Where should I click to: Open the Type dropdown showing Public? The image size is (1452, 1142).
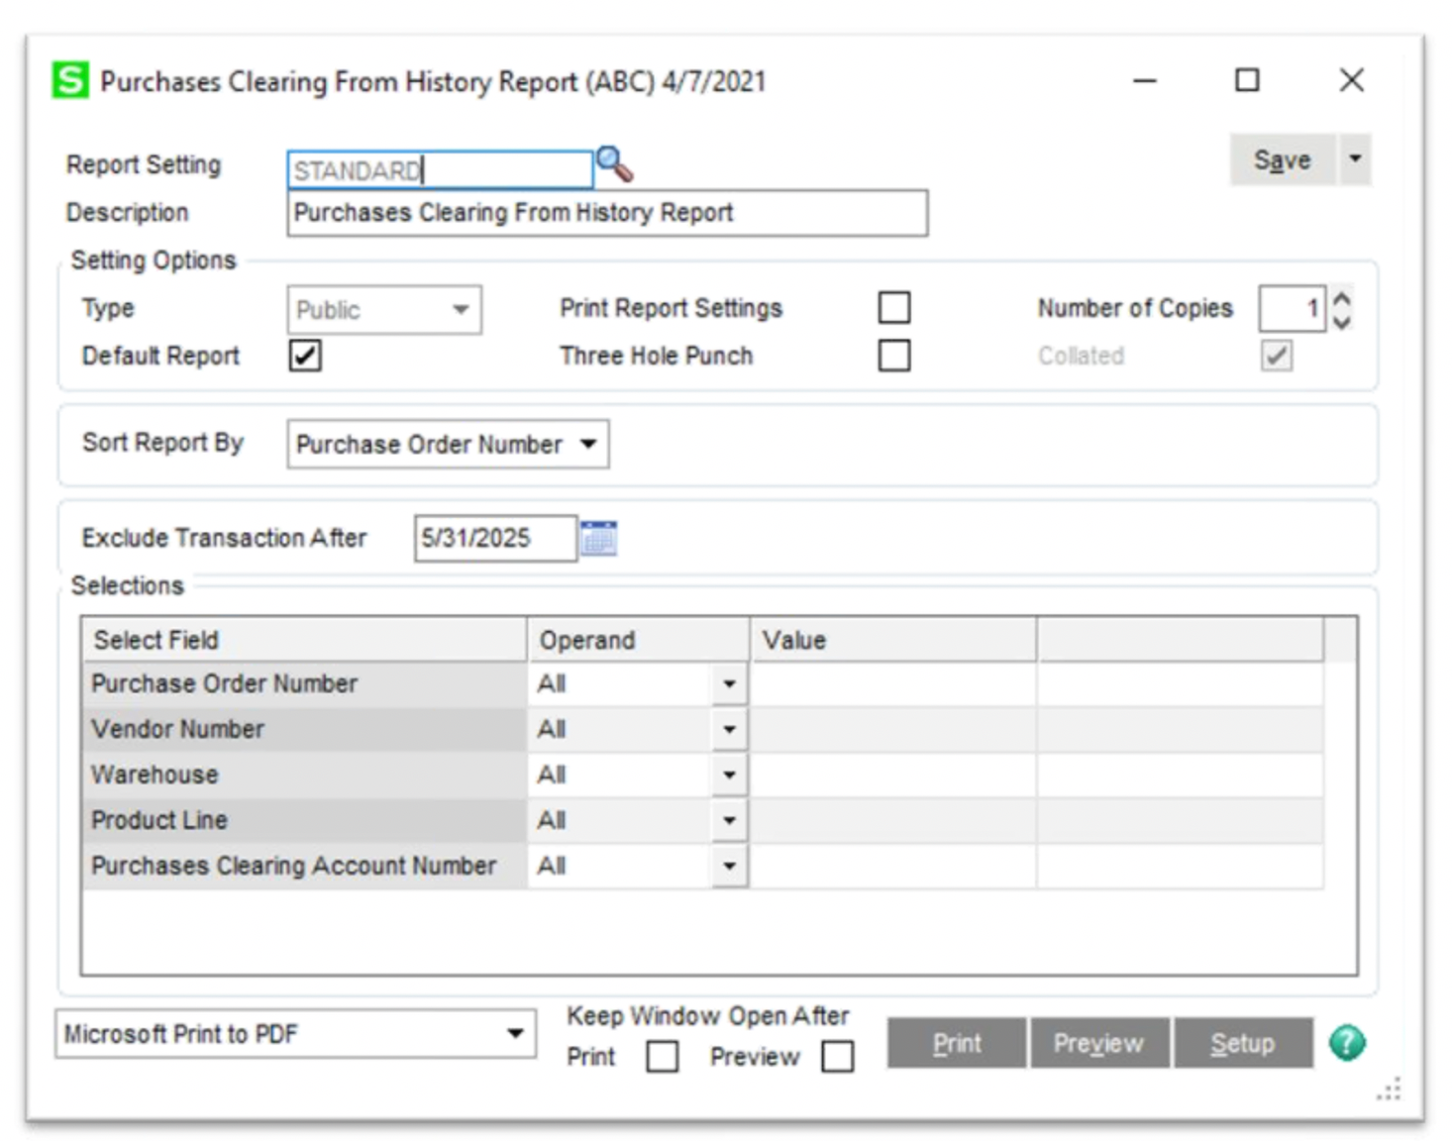(x=460, y=310)
